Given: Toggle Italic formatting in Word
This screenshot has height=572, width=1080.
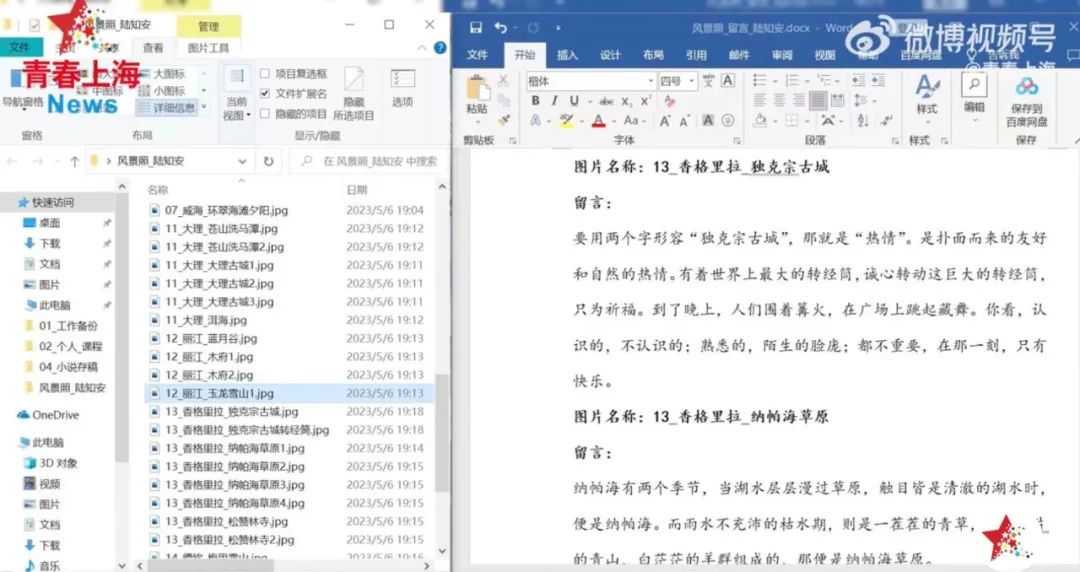Looking at the screenshot, I should pyautogui.click(x=555, y=101).
